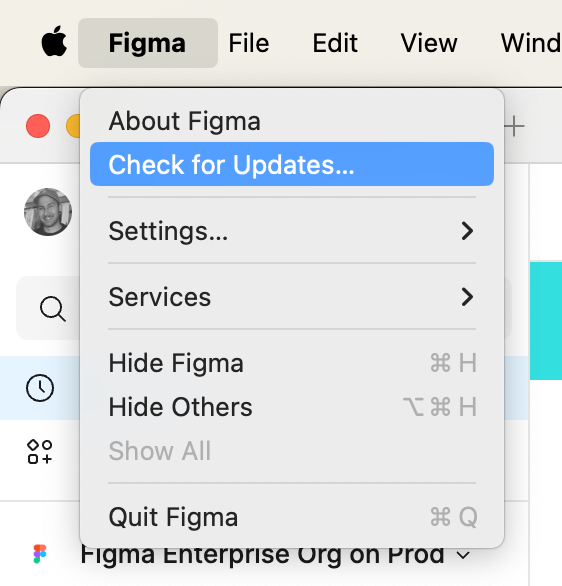562x586 pixels.
Task: Open the Community shapes-plus icon
Action: (40, 452)
